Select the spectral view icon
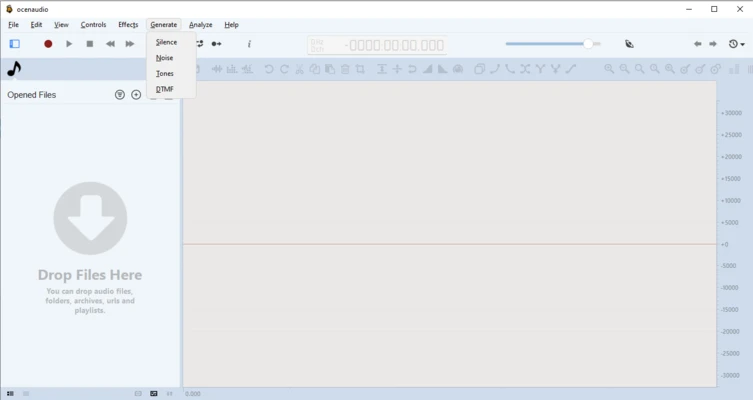753x400 pixels. pyautogui.click(x=232, y=69)
